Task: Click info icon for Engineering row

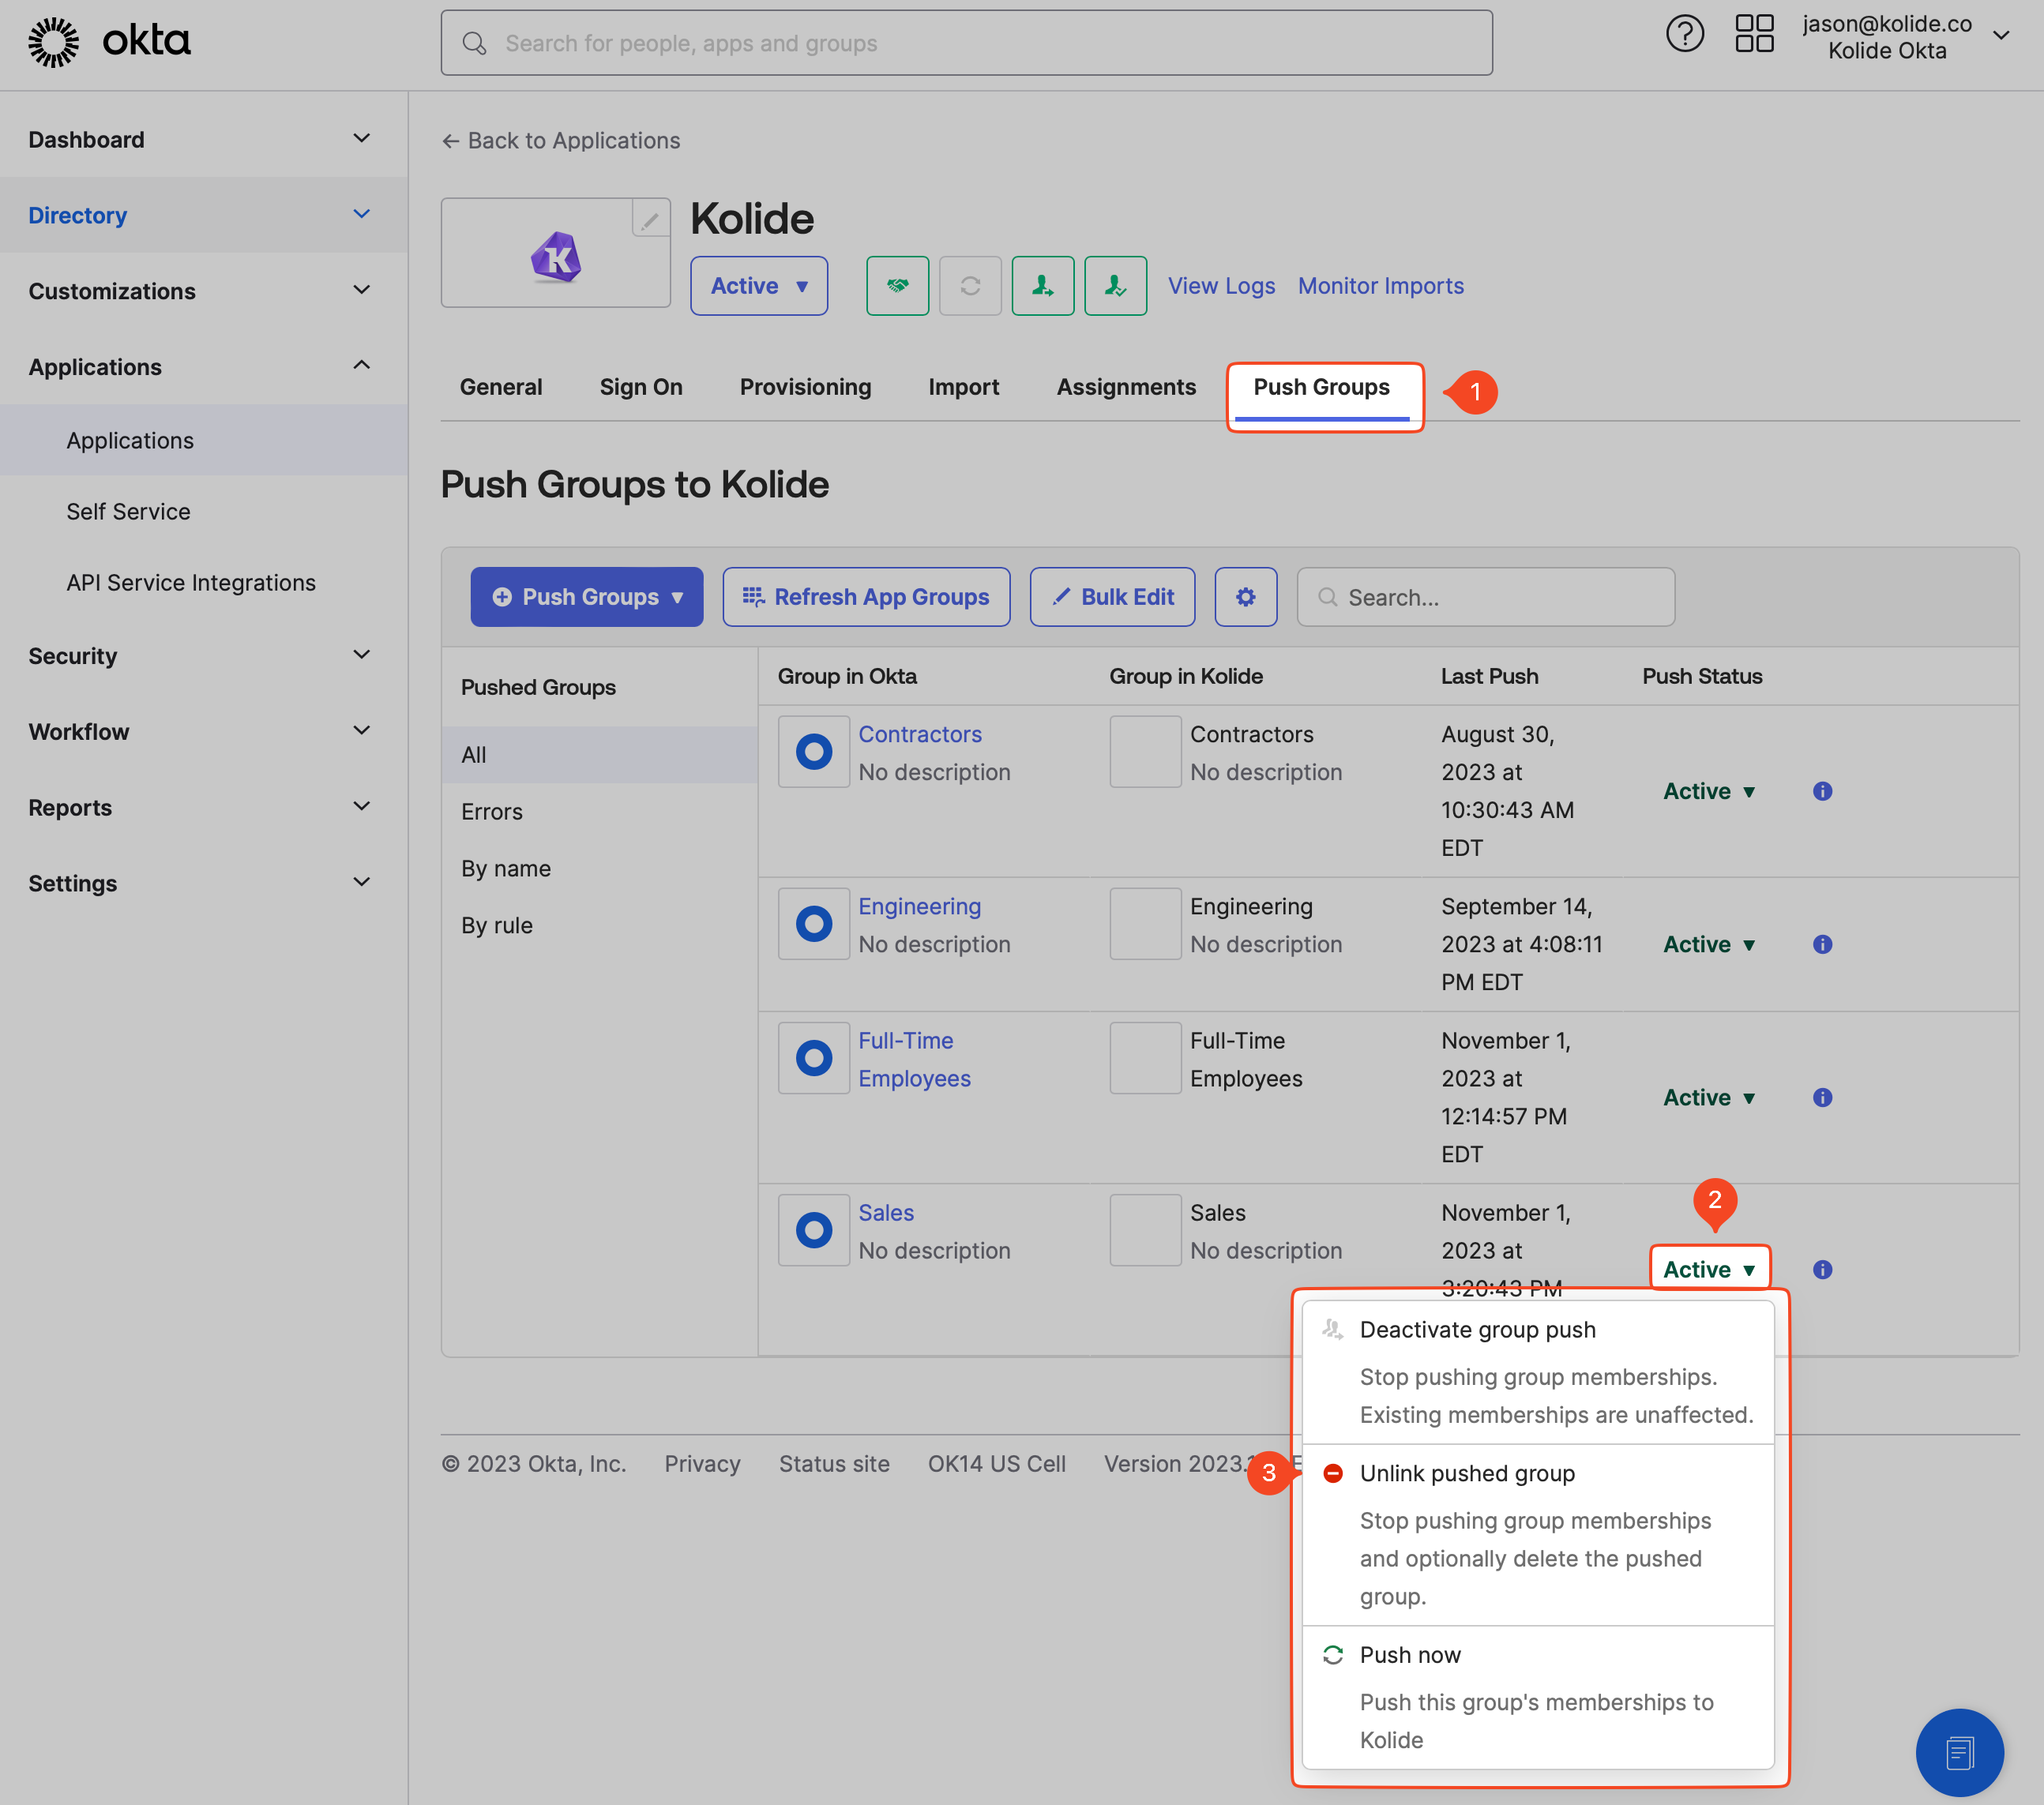Action: (x=1822, y=944)
